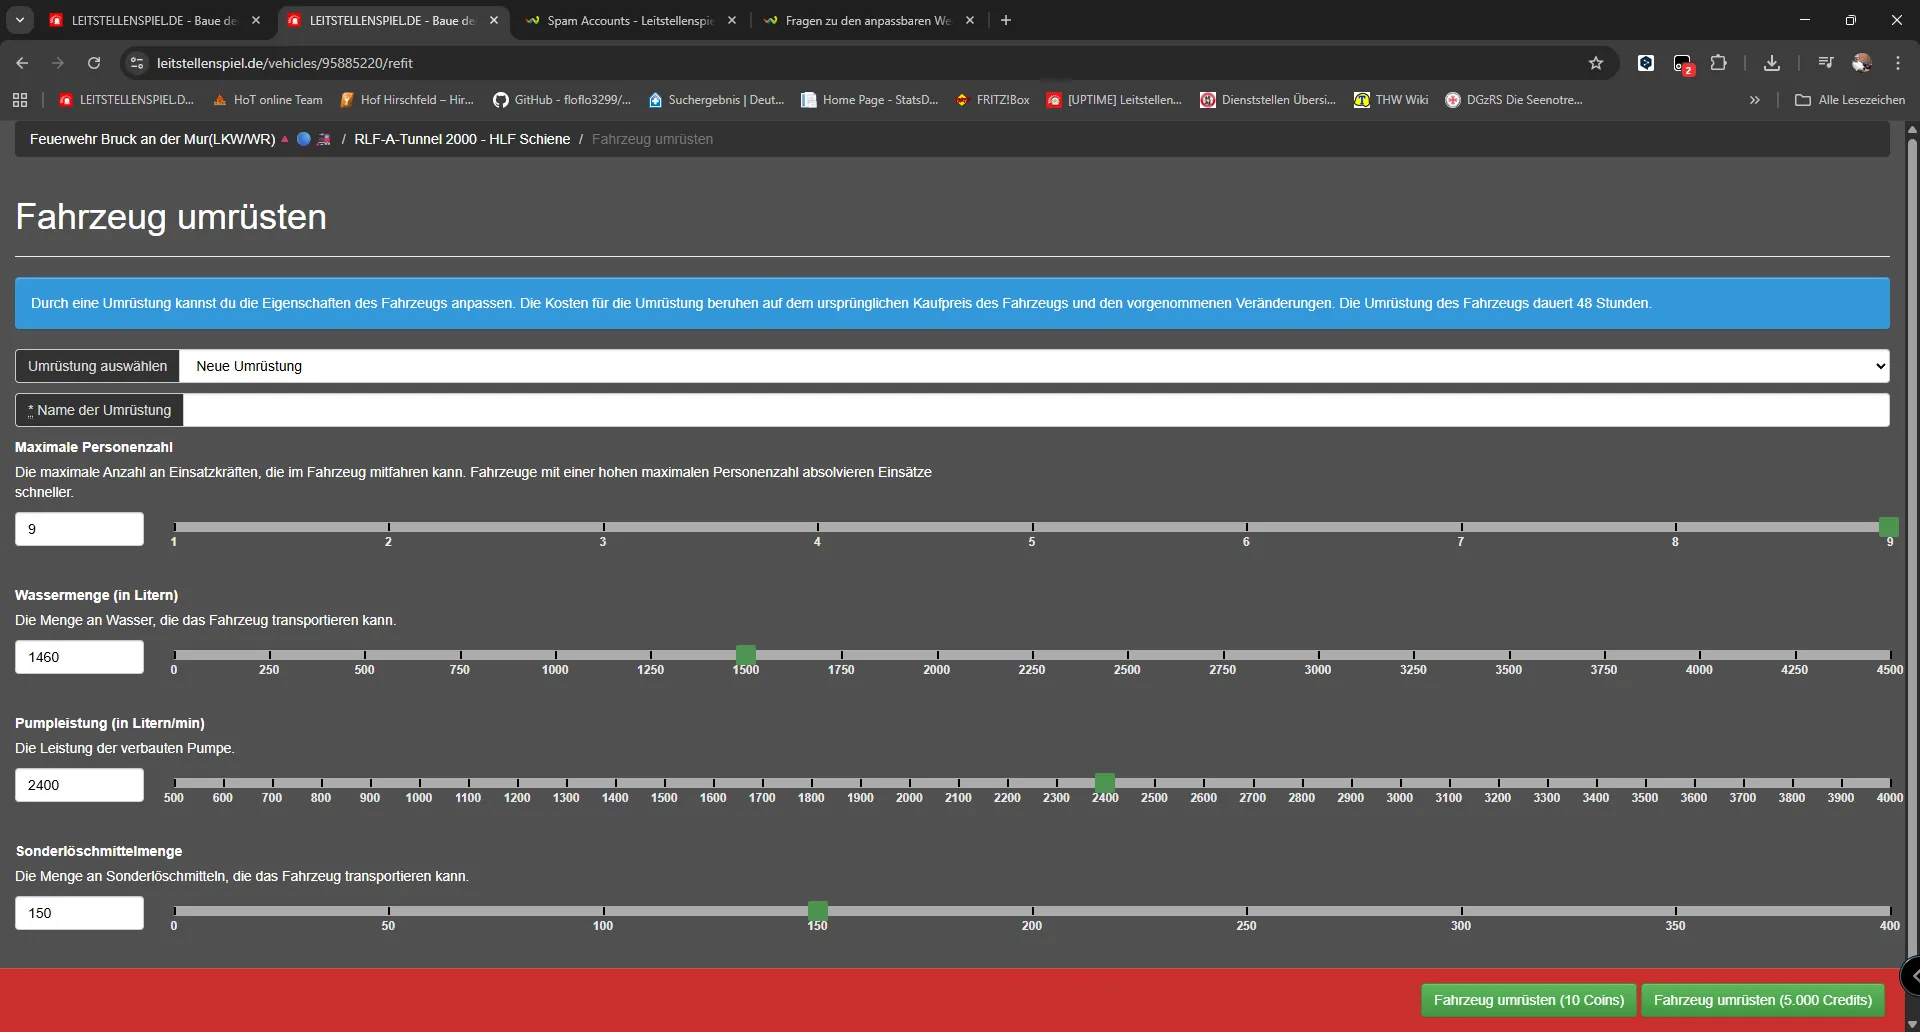The width and height of the screenshot is (1920, 1032).
Task: Open the profile avatar icon
Action: [1861, 63]
